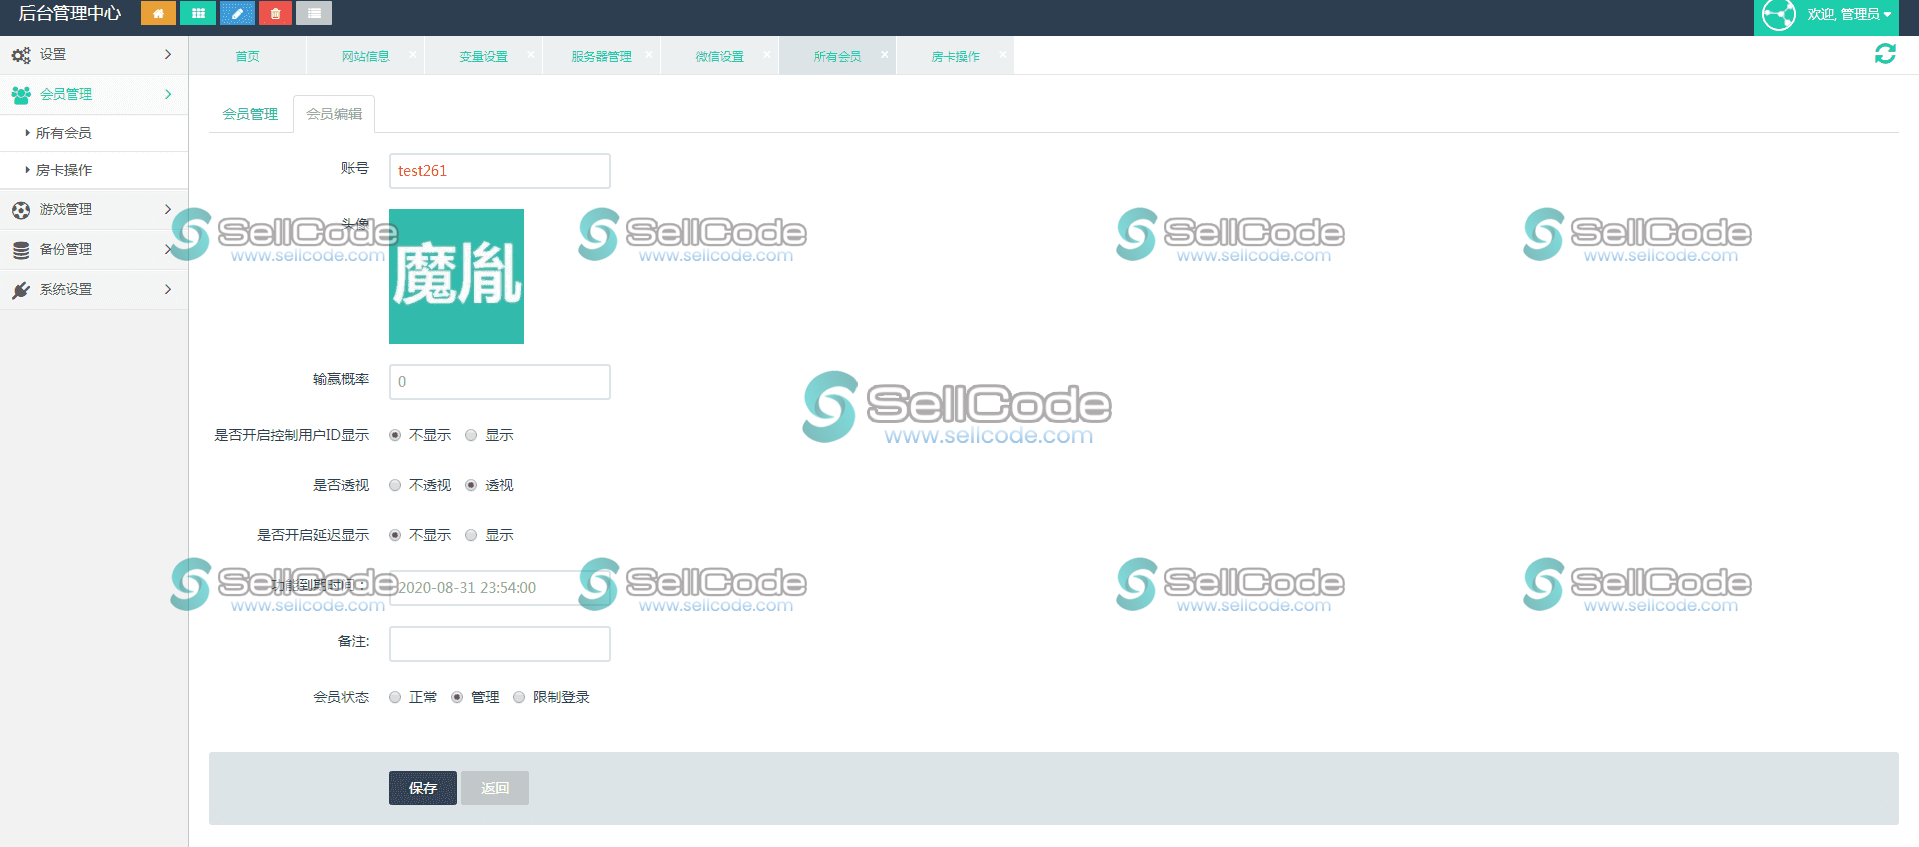The image size is (1919, 847).
Task: Select 不透视 radio option
Action: 395,485
